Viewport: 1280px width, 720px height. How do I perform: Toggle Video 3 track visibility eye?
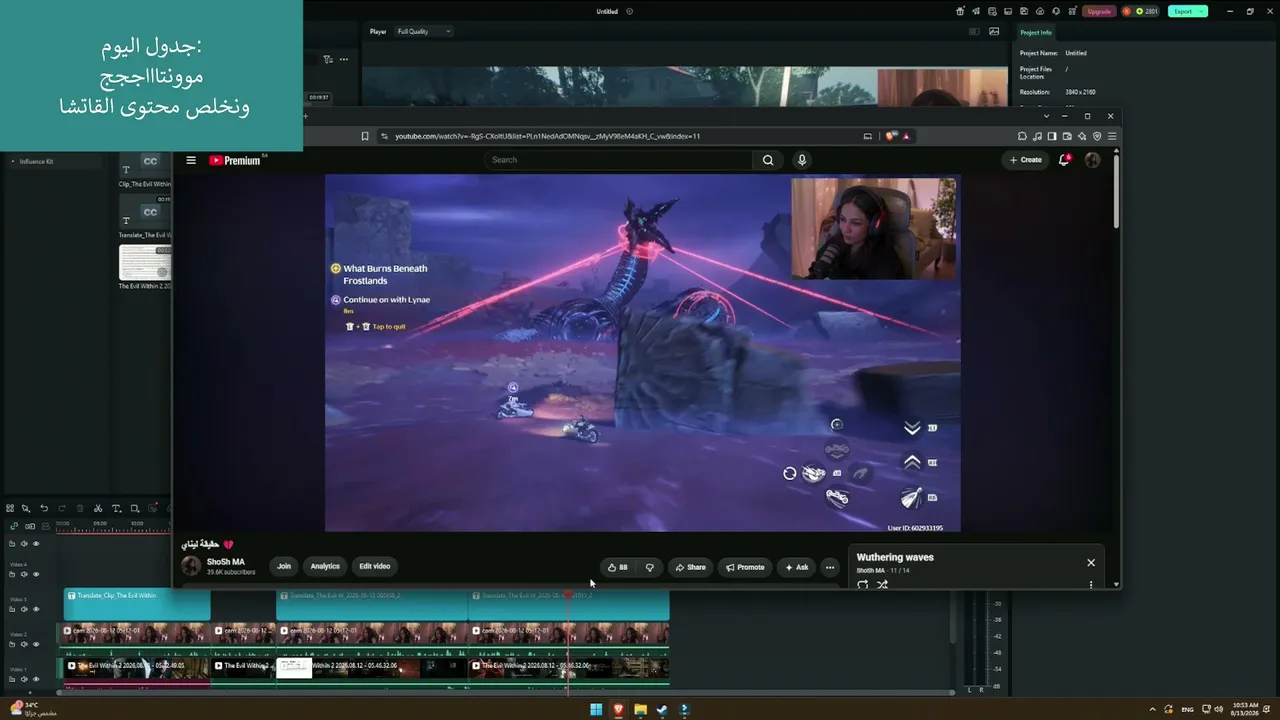click(x=36, y=609)
